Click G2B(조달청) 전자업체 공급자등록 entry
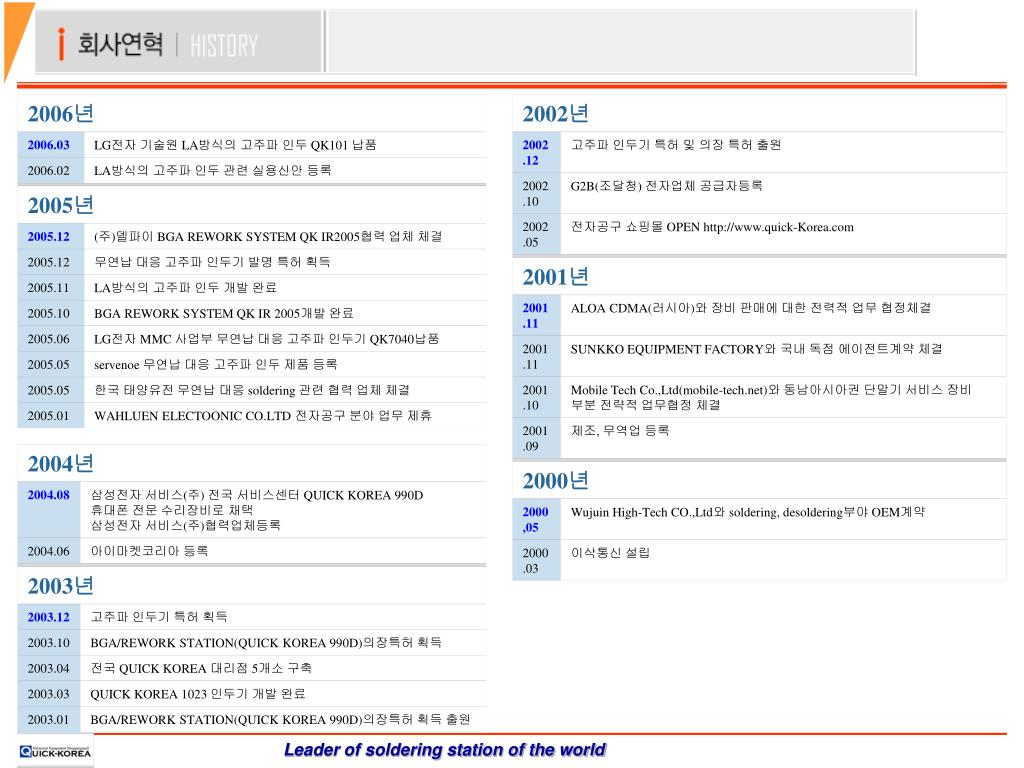Viewport: 1024px width, 768px height. point(667,186)
